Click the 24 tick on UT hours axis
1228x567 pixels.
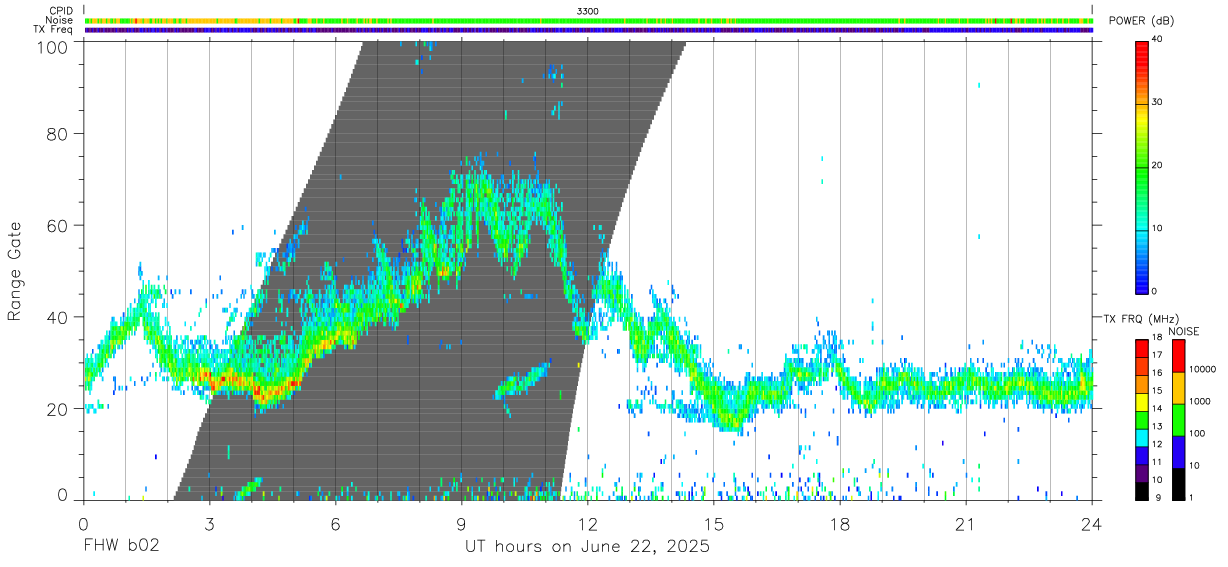(x=1091, y=523)
